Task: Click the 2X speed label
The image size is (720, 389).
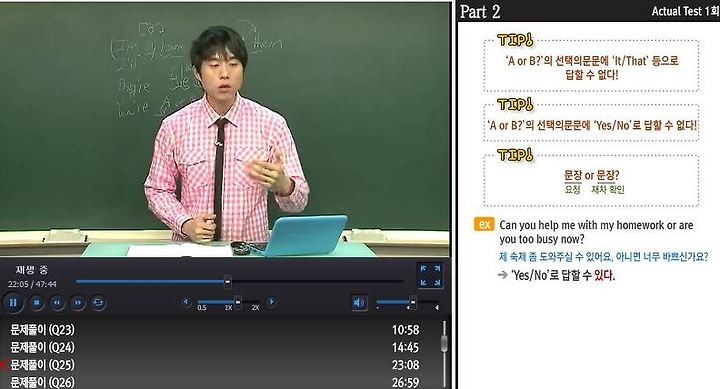Action: tap(255, 308)
